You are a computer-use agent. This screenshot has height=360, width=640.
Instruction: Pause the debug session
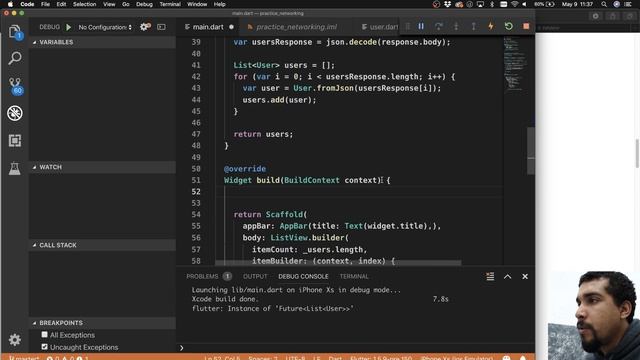421,27
